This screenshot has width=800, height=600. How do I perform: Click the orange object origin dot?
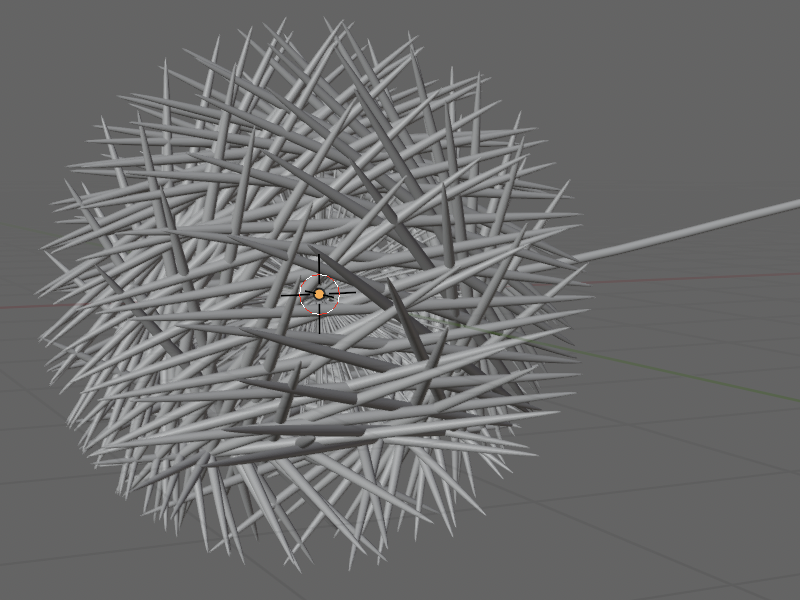(x=319, y=294)
